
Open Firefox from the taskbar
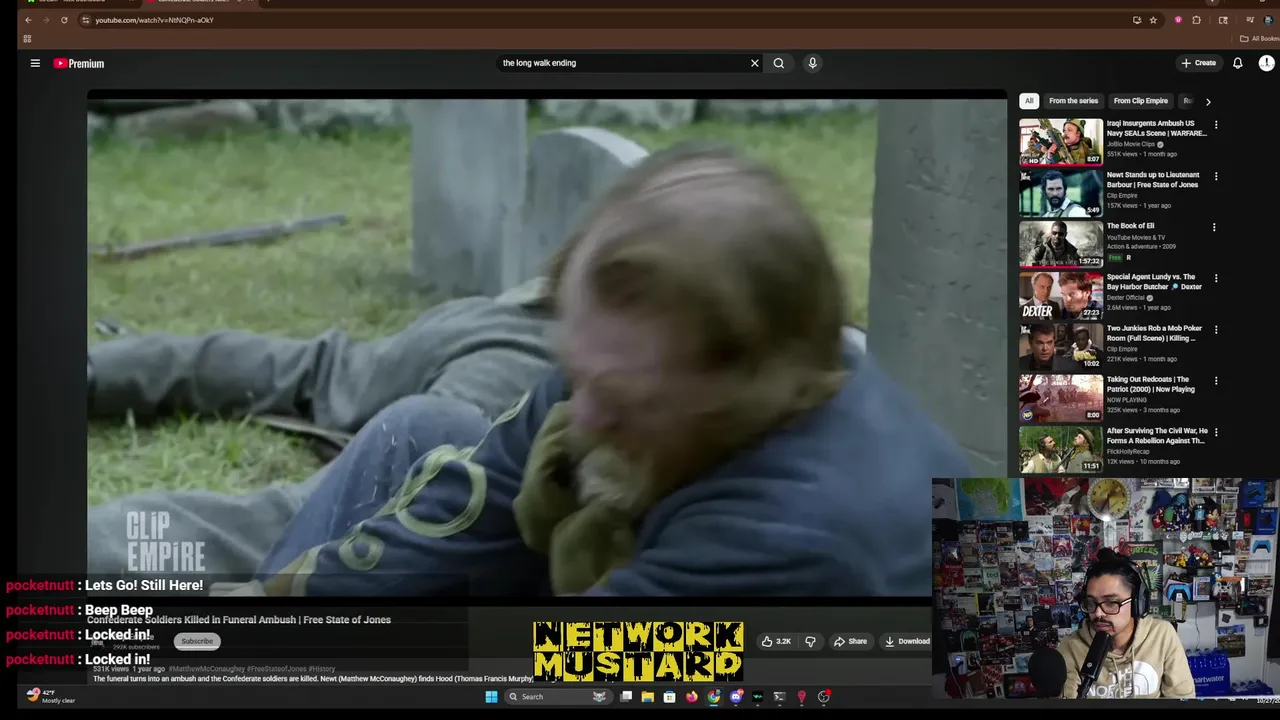(x=692, y=697)
